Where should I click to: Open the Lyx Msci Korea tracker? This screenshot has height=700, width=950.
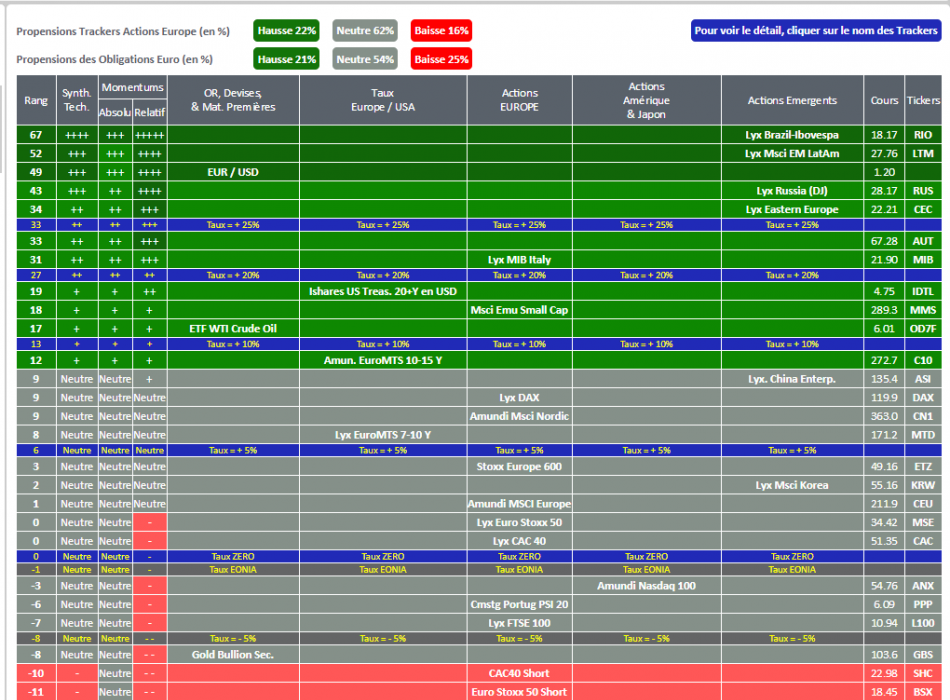(x=791, y=485)
